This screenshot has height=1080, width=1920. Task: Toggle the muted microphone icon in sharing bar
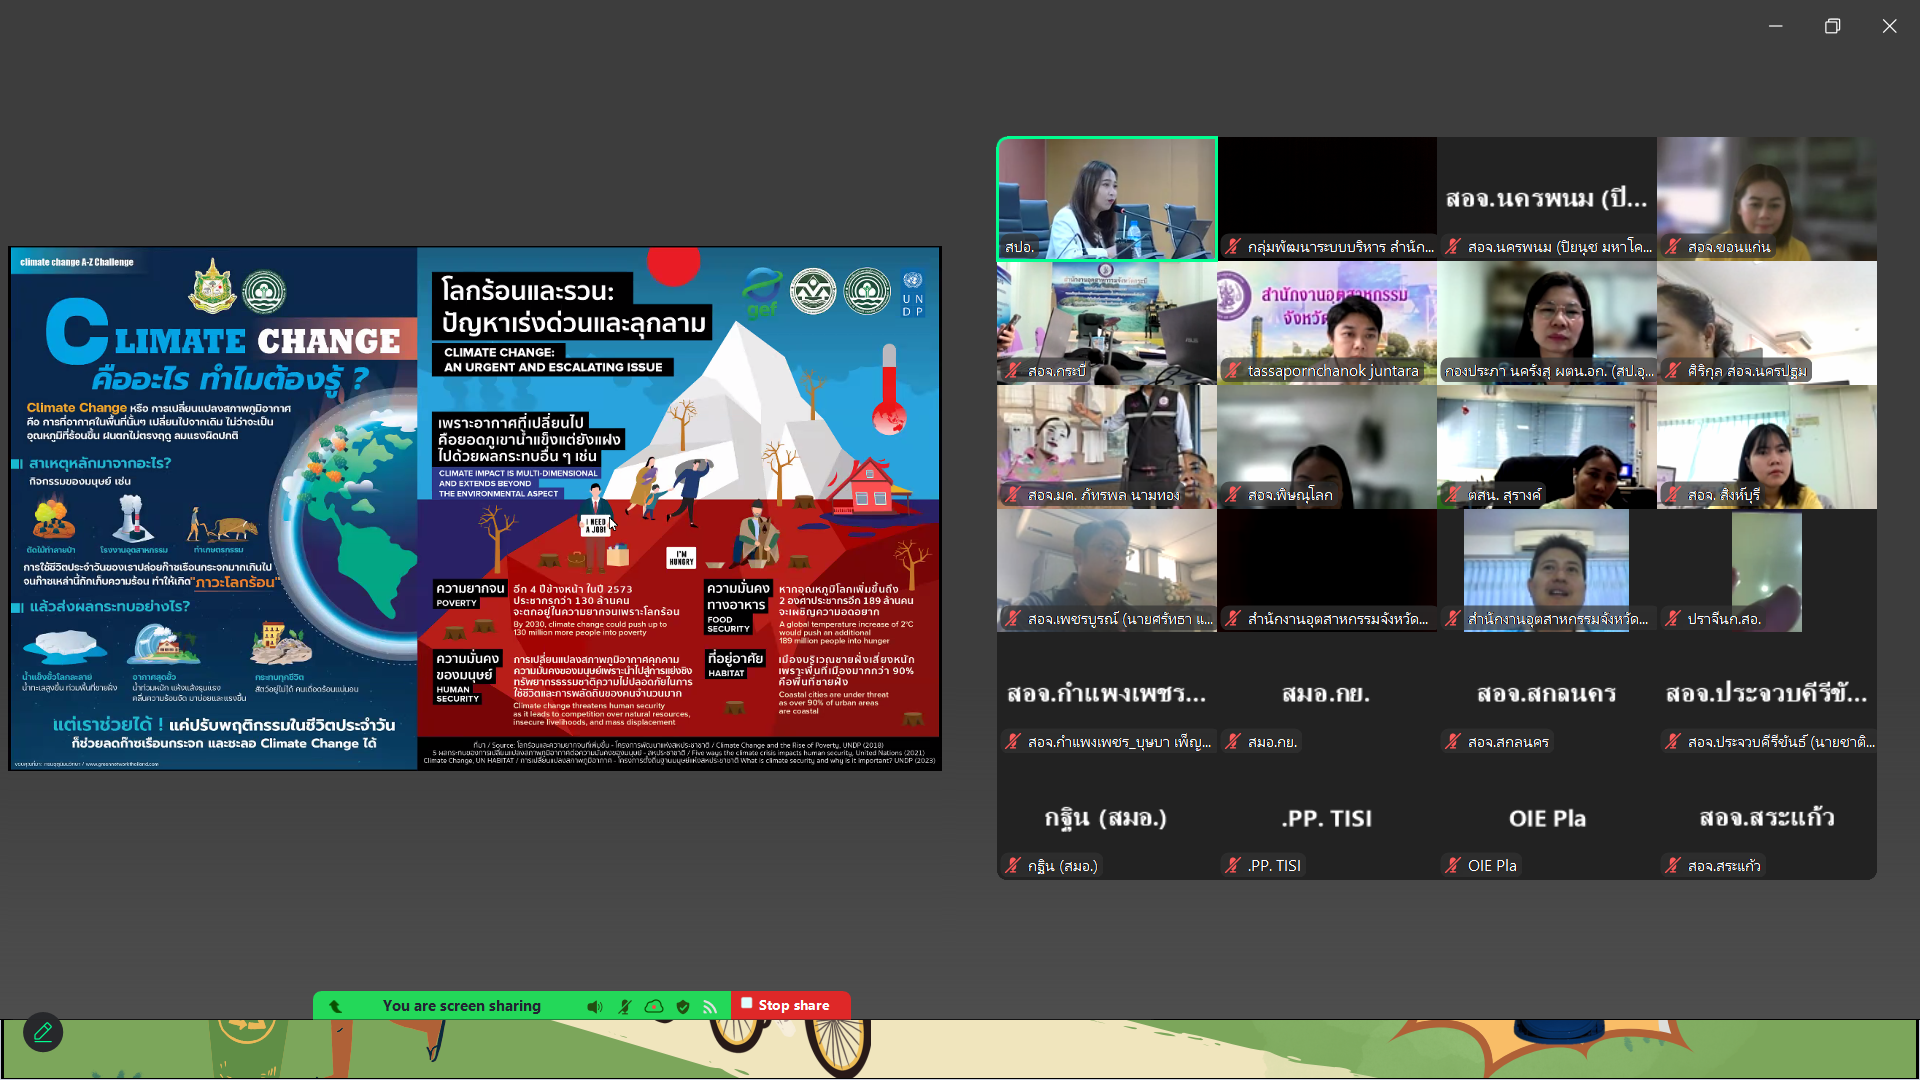[625, 1006]
